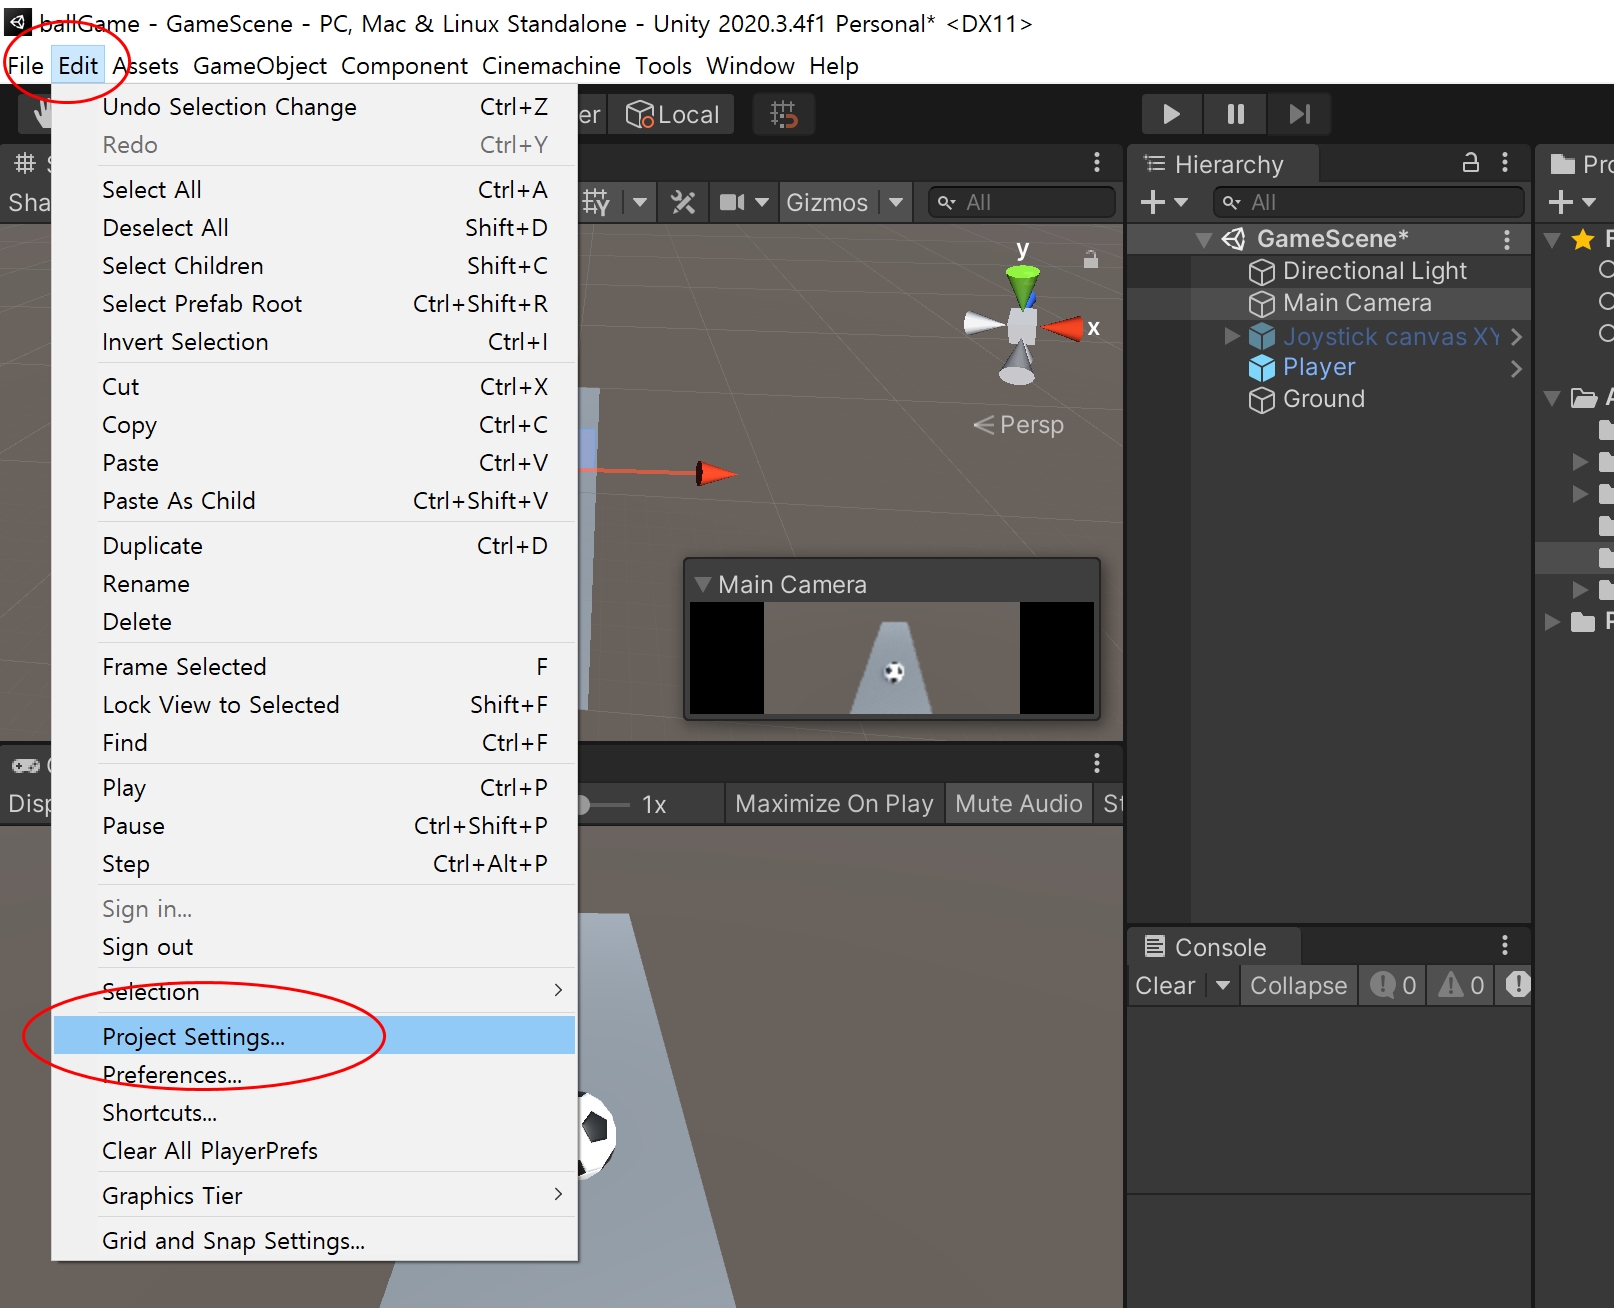Screen dimensions: 1614x1308
Task: Open Clear options dropdown arrow in Console
Action: click(1223, 985)
